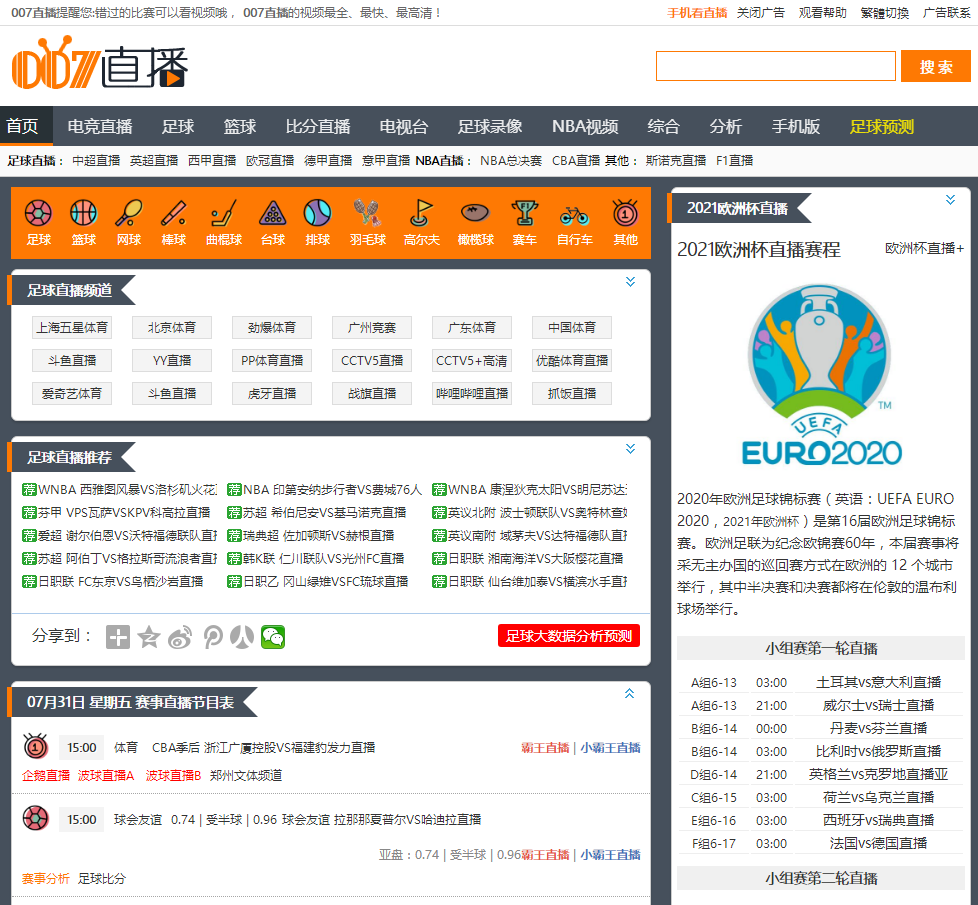978x905 pixels.
Task: Select the 排球 volleyball icon
Action: point(317,213)
